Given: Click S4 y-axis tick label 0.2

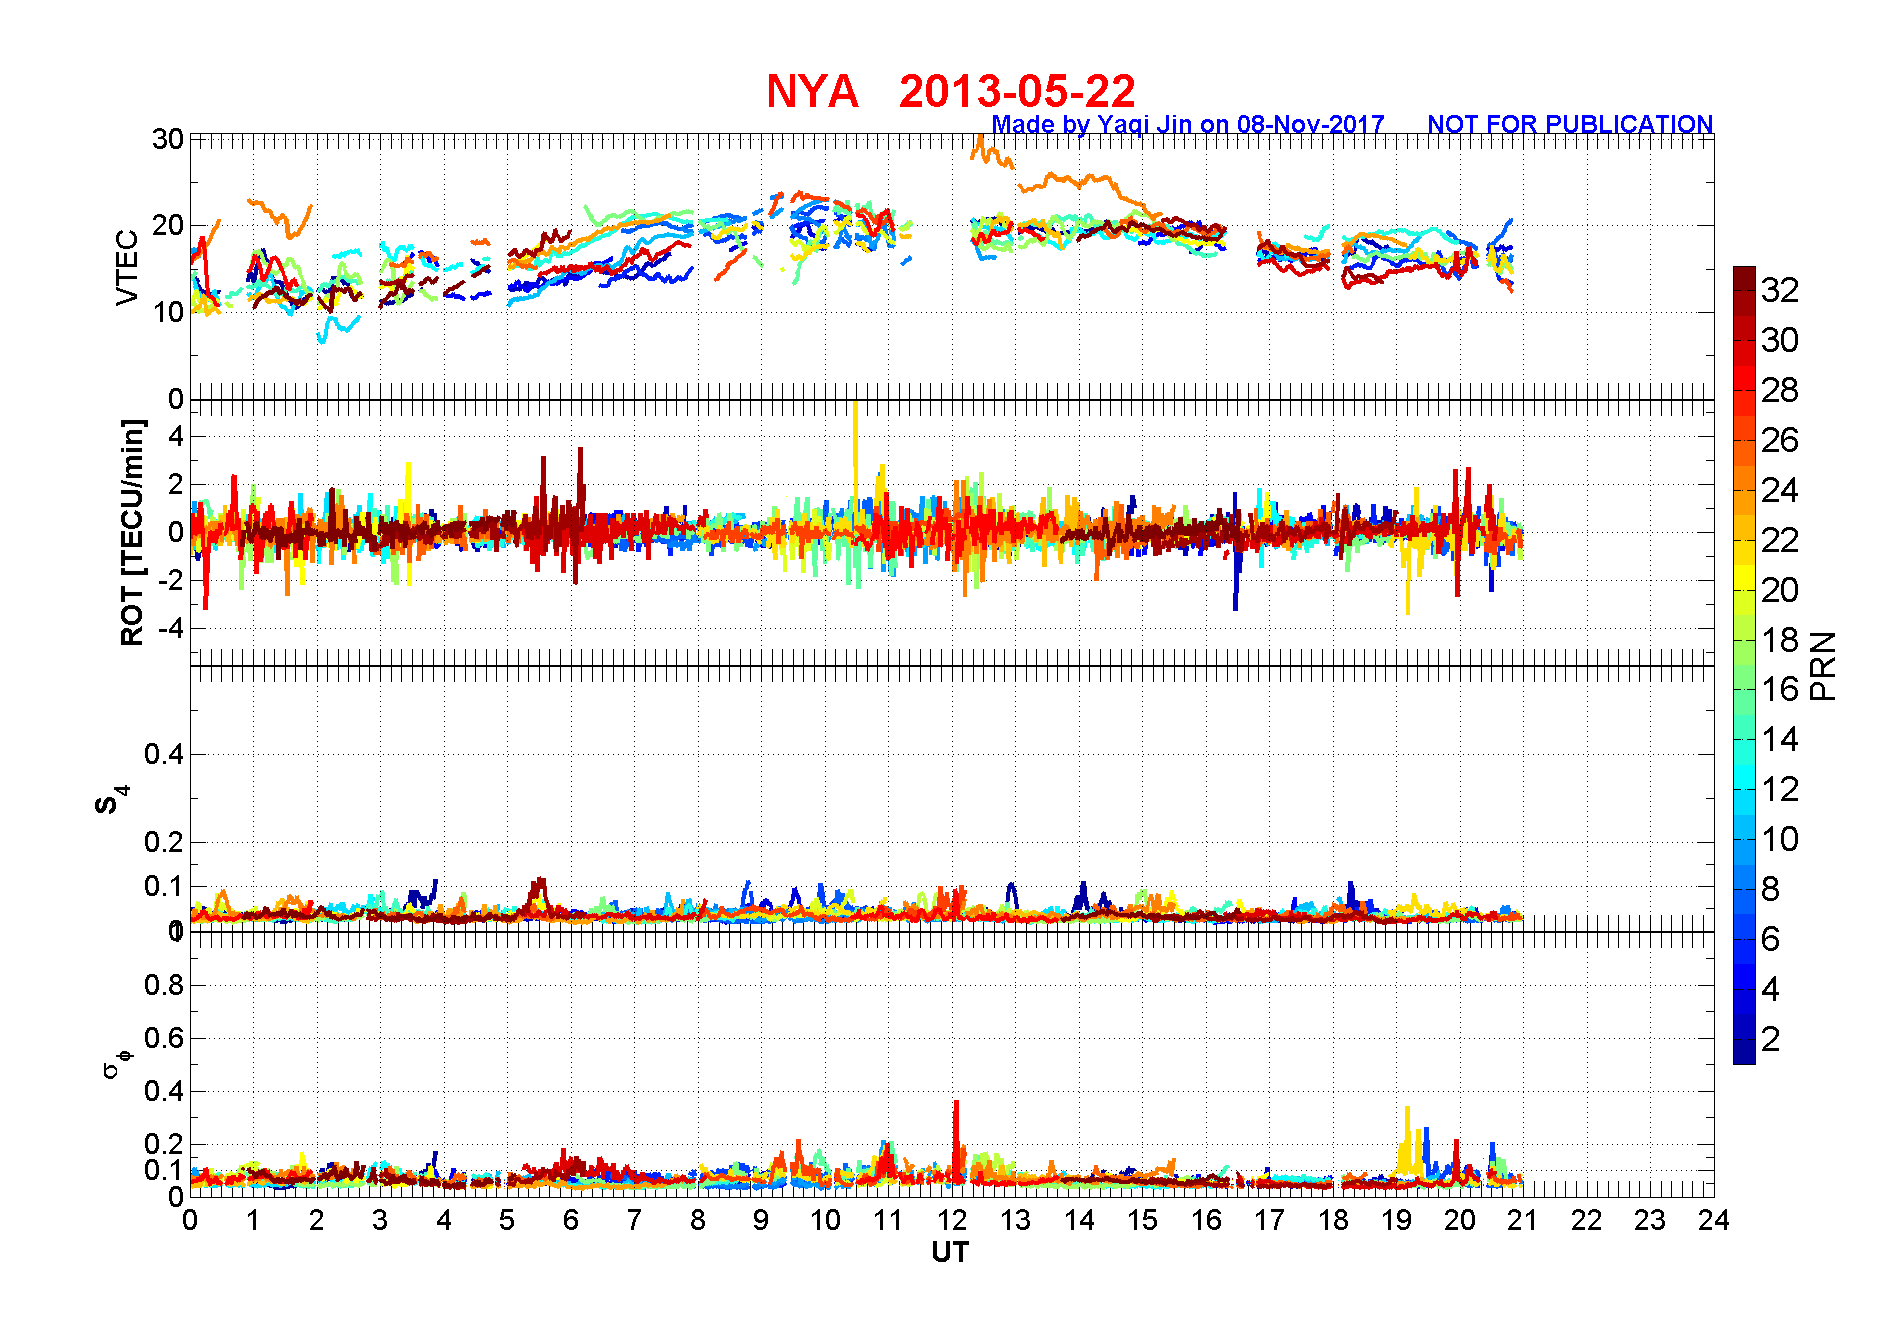Looking at the screenshot, I should point(165,842).
